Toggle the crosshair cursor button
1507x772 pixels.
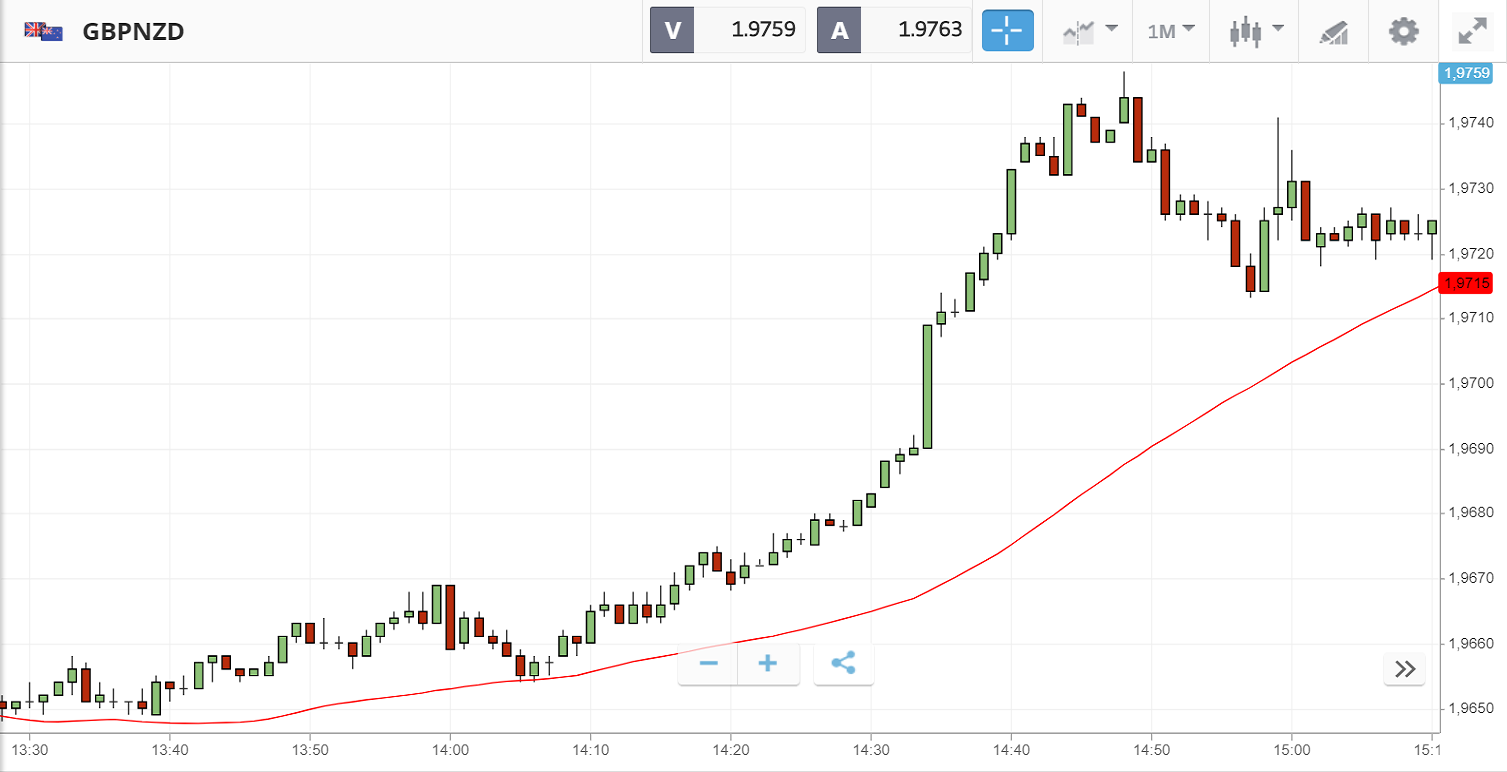1007,31
